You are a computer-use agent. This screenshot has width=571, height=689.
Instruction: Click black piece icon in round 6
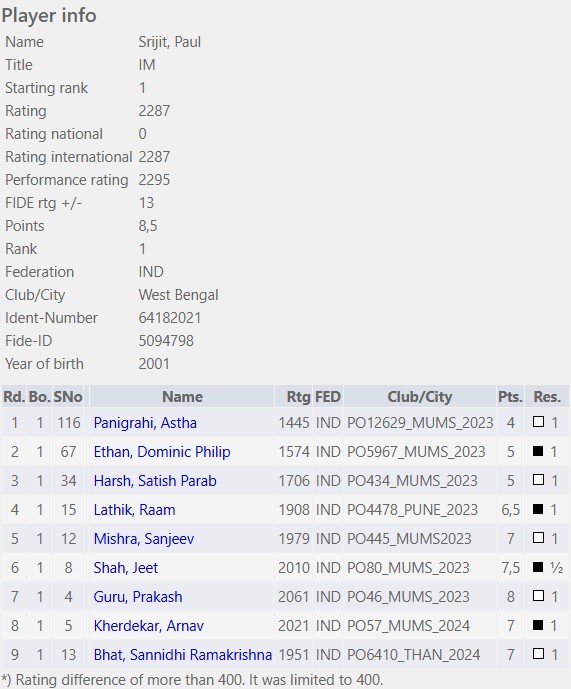coord(538,567)
